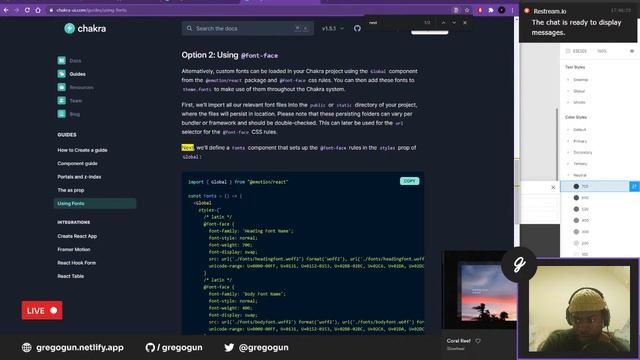
Task: Open The as prop guide
Action: coord(71,190)
